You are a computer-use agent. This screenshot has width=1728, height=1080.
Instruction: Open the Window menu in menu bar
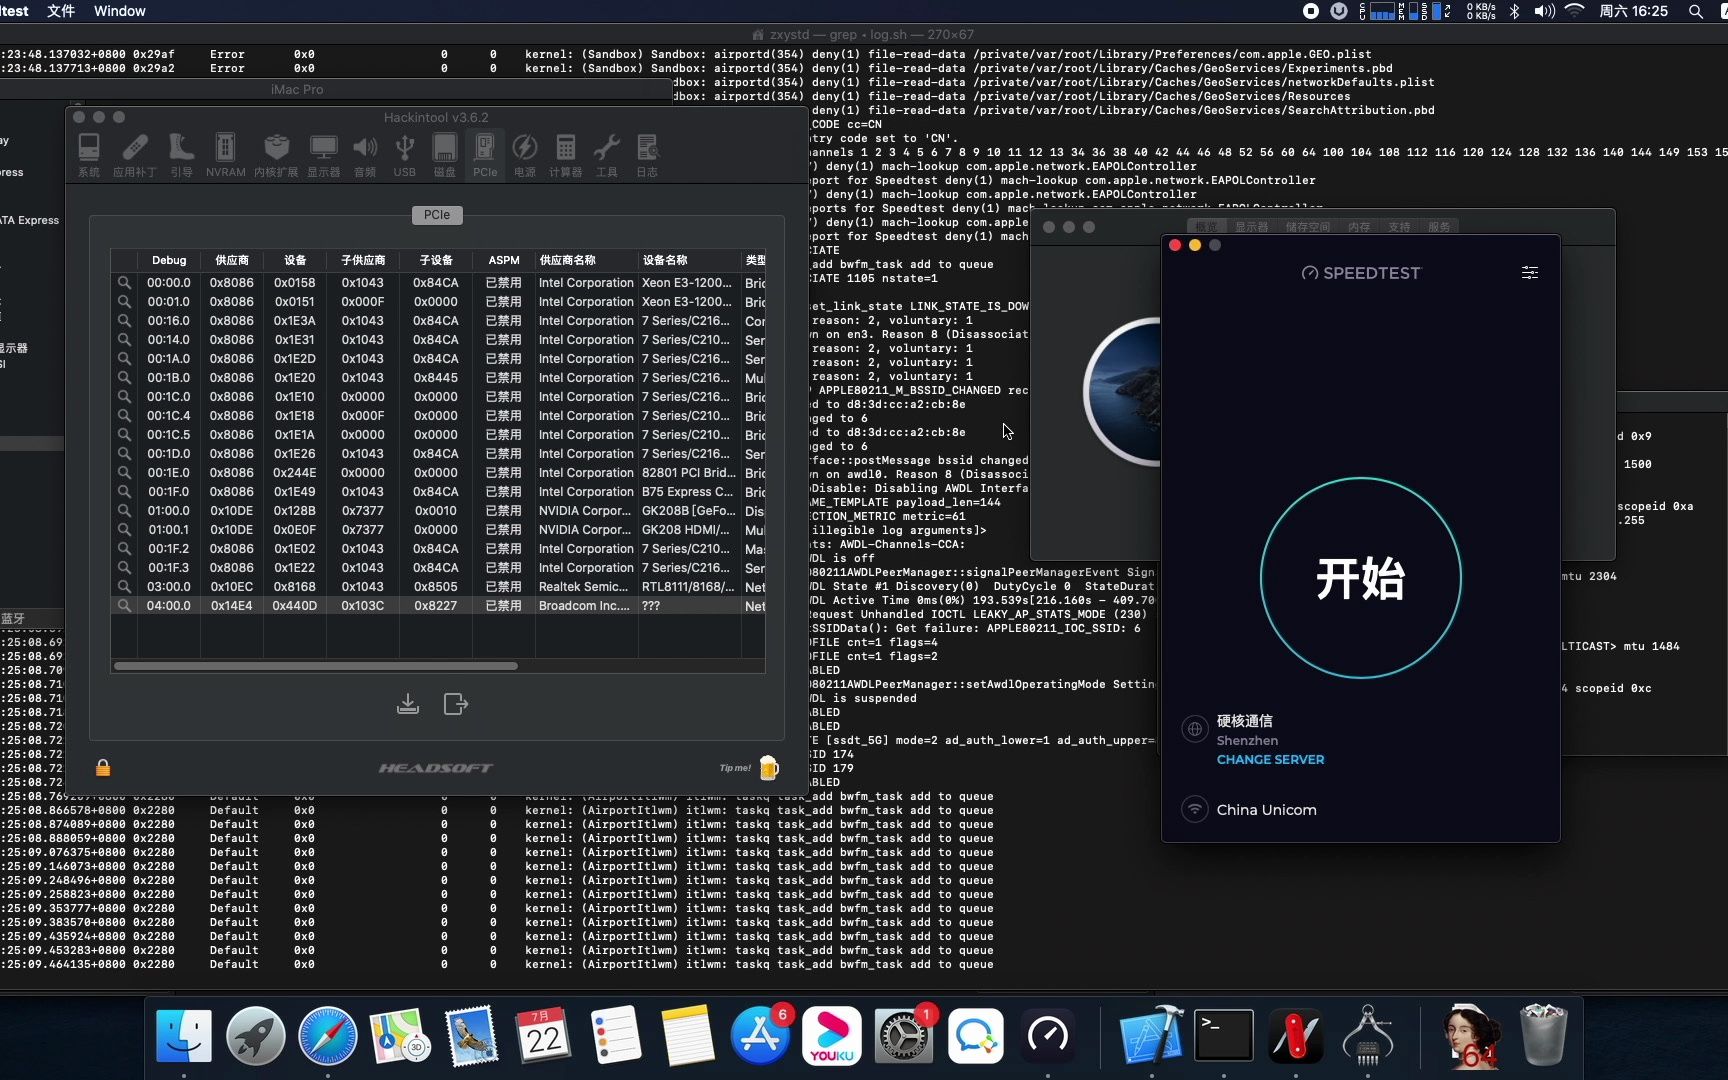(119, 11)
